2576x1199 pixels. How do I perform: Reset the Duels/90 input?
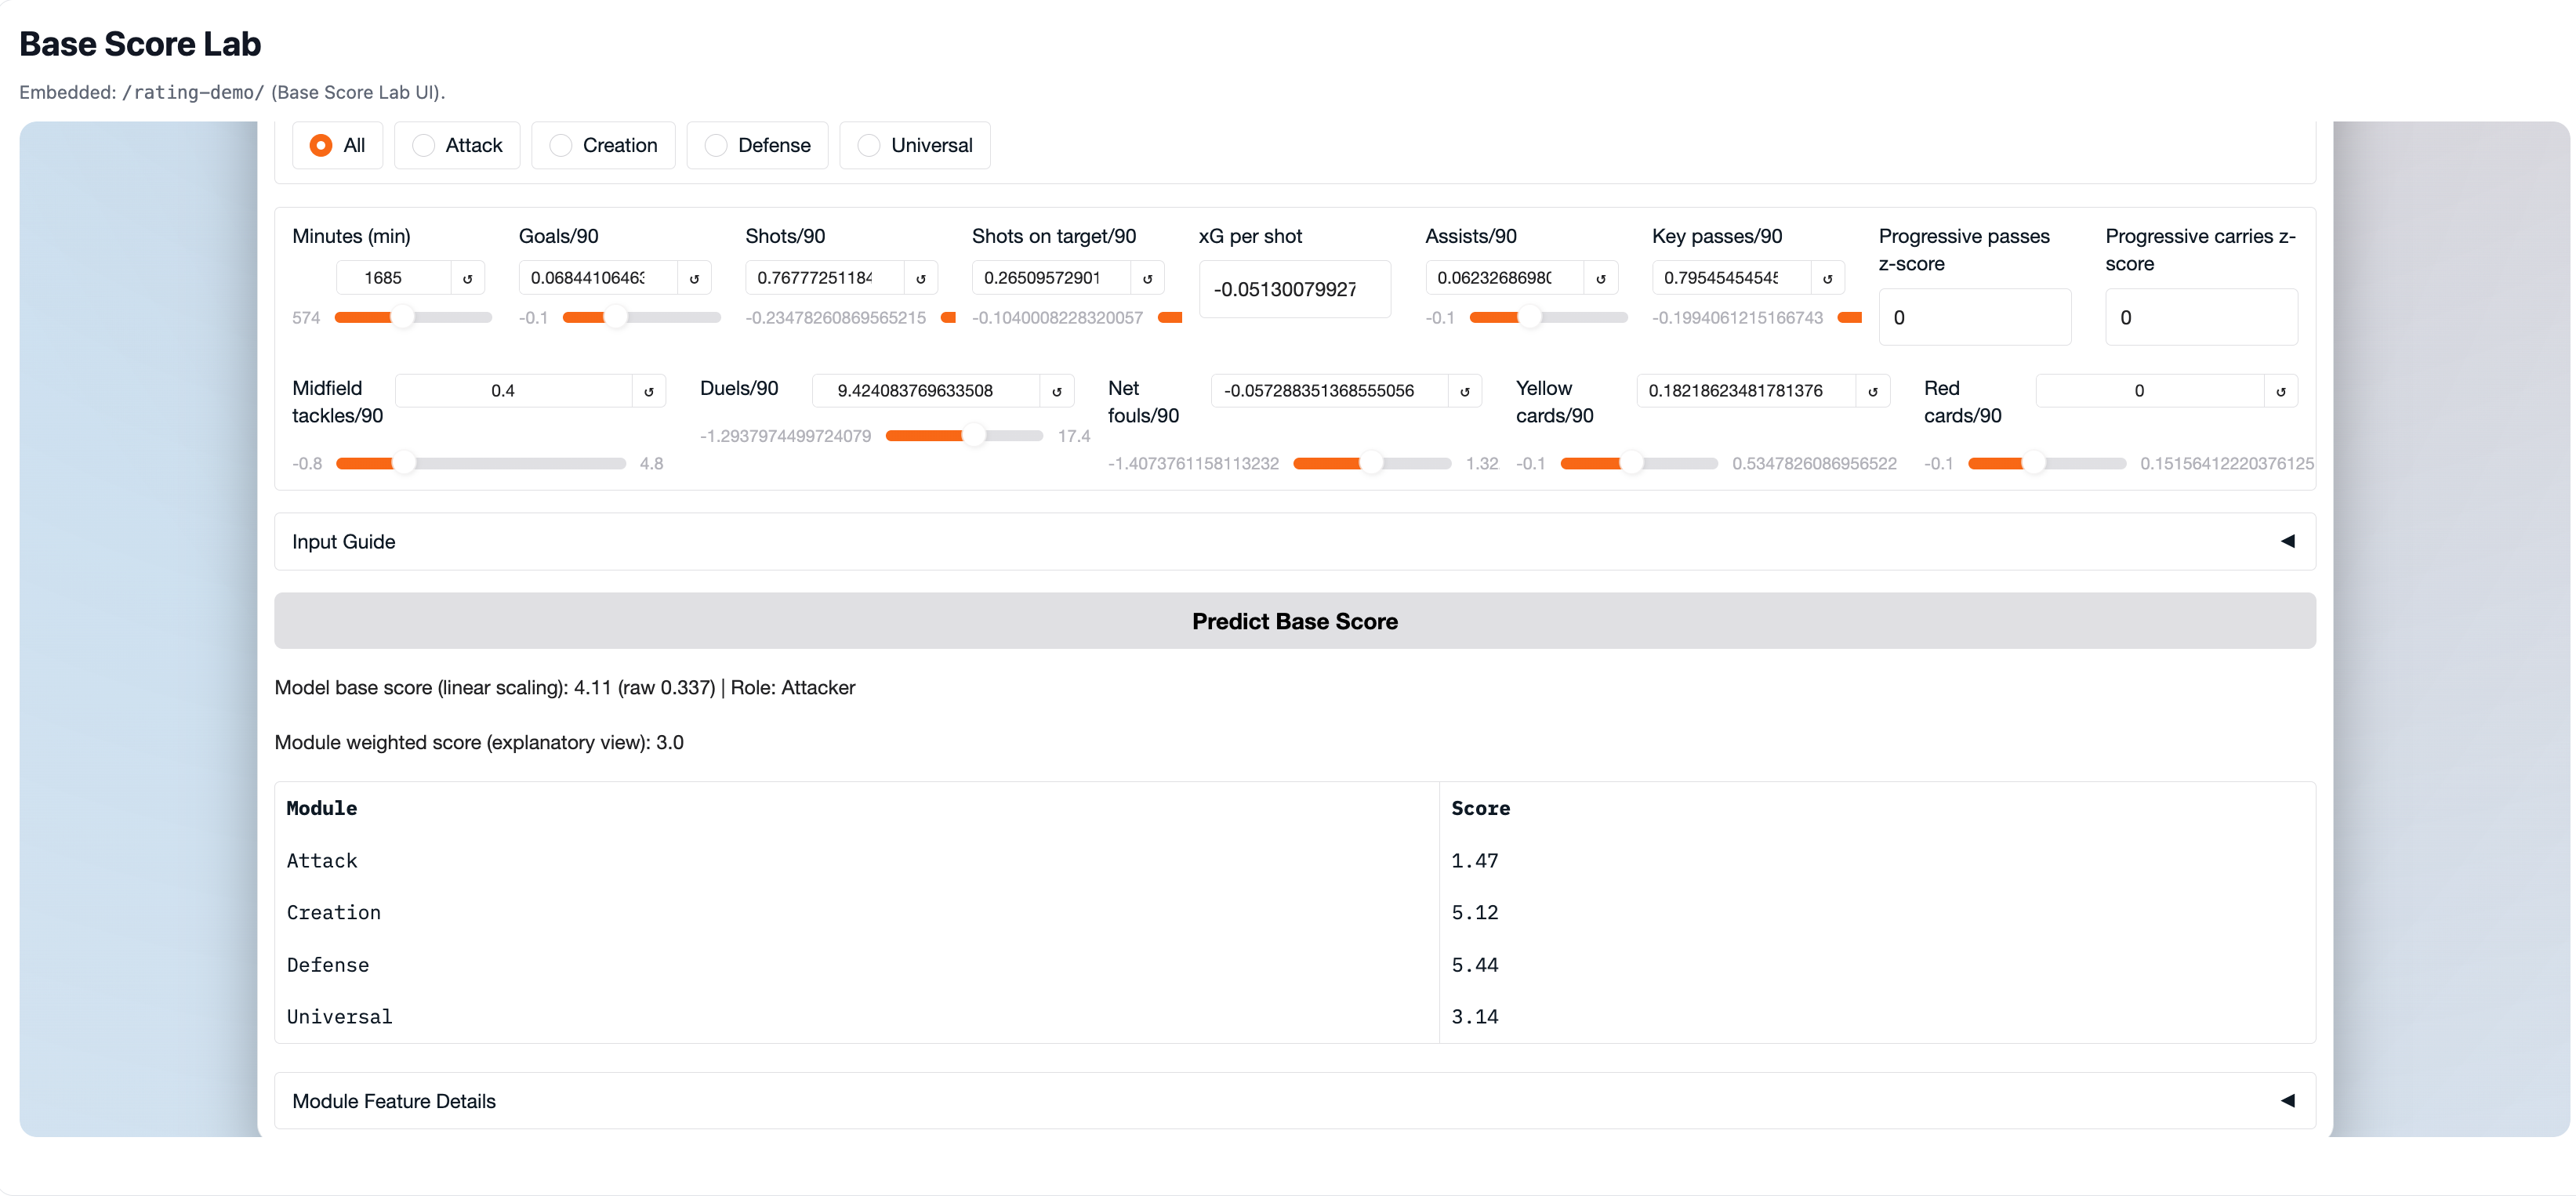click(1057, 390)
